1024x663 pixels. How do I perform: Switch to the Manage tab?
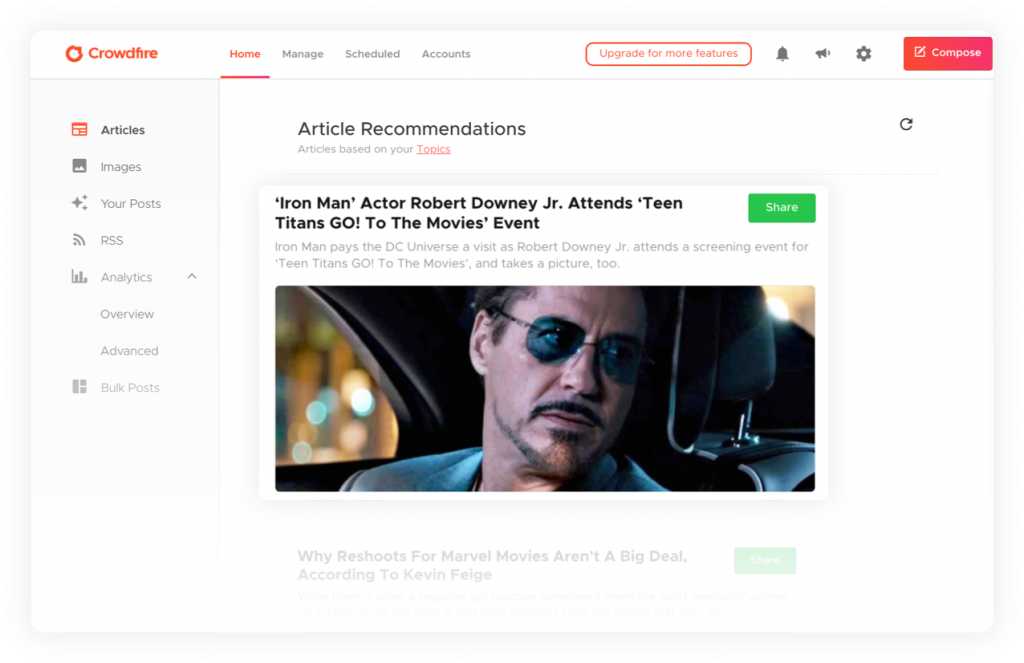302,54
